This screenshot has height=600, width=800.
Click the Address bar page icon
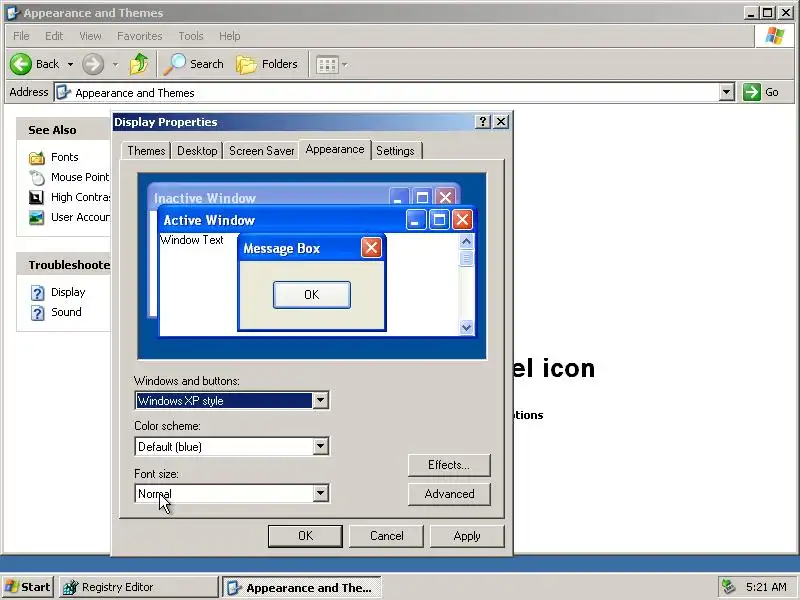63,92
